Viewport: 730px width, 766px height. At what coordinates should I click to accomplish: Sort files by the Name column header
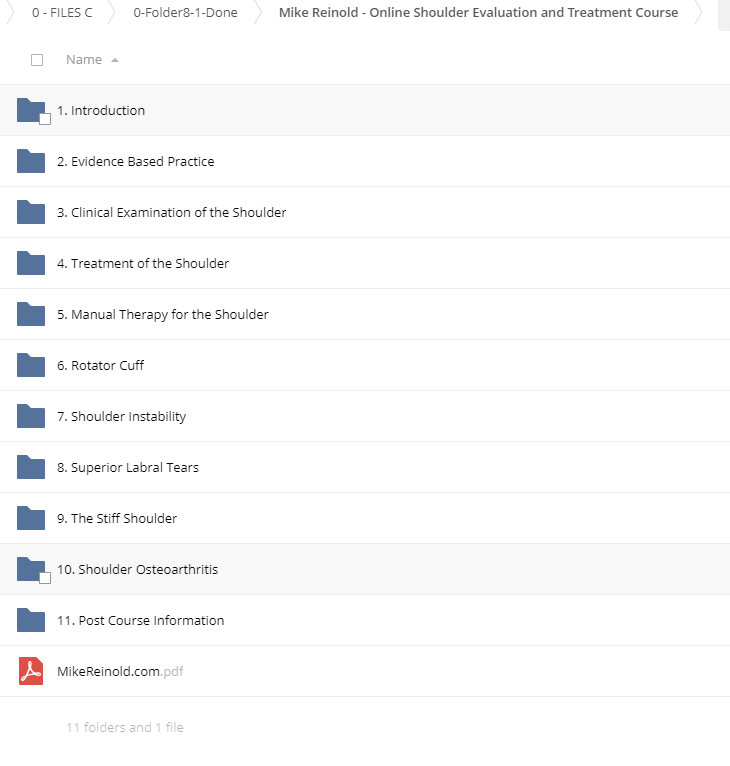click(84, 60)
